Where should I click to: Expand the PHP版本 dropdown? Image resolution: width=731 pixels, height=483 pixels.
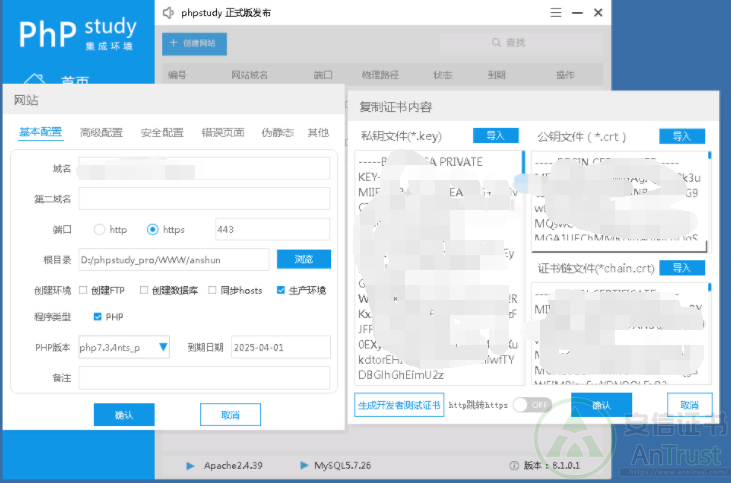pyautogui.click(x=163, y=347)
